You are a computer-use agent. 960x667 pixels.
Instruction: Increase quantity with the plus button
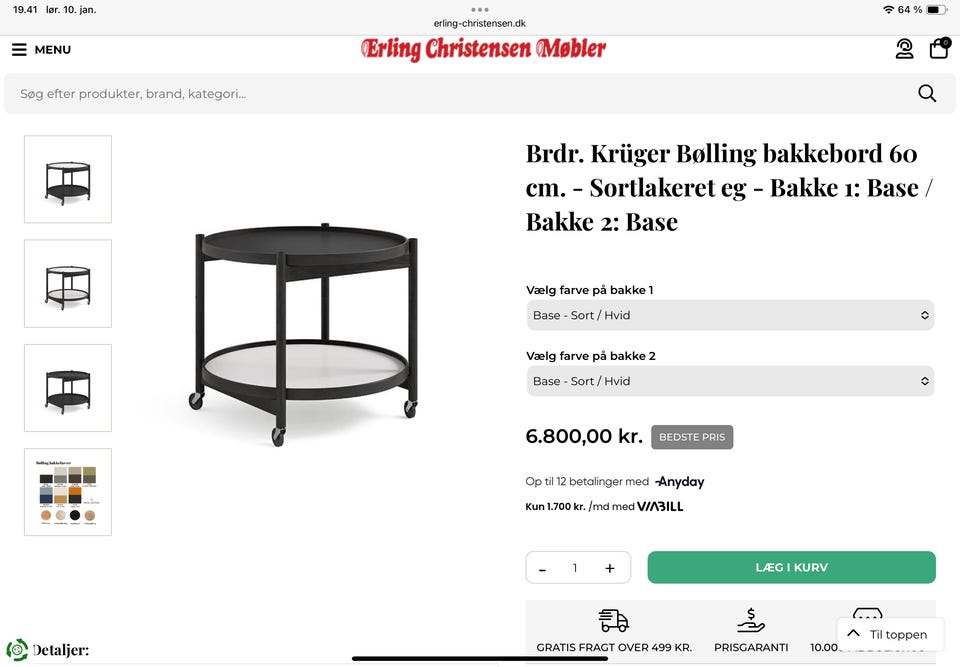609,568
